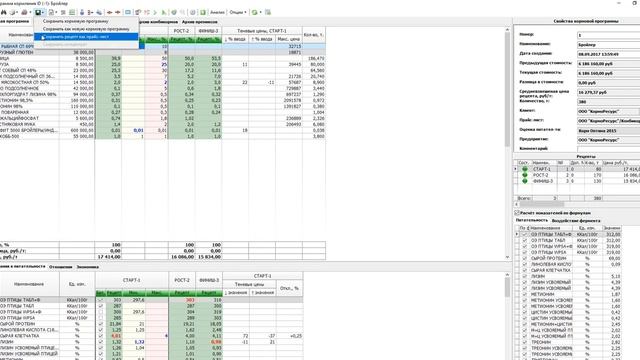Click the floppy disk save icon
640x360 pixels.
coord(38,12)
